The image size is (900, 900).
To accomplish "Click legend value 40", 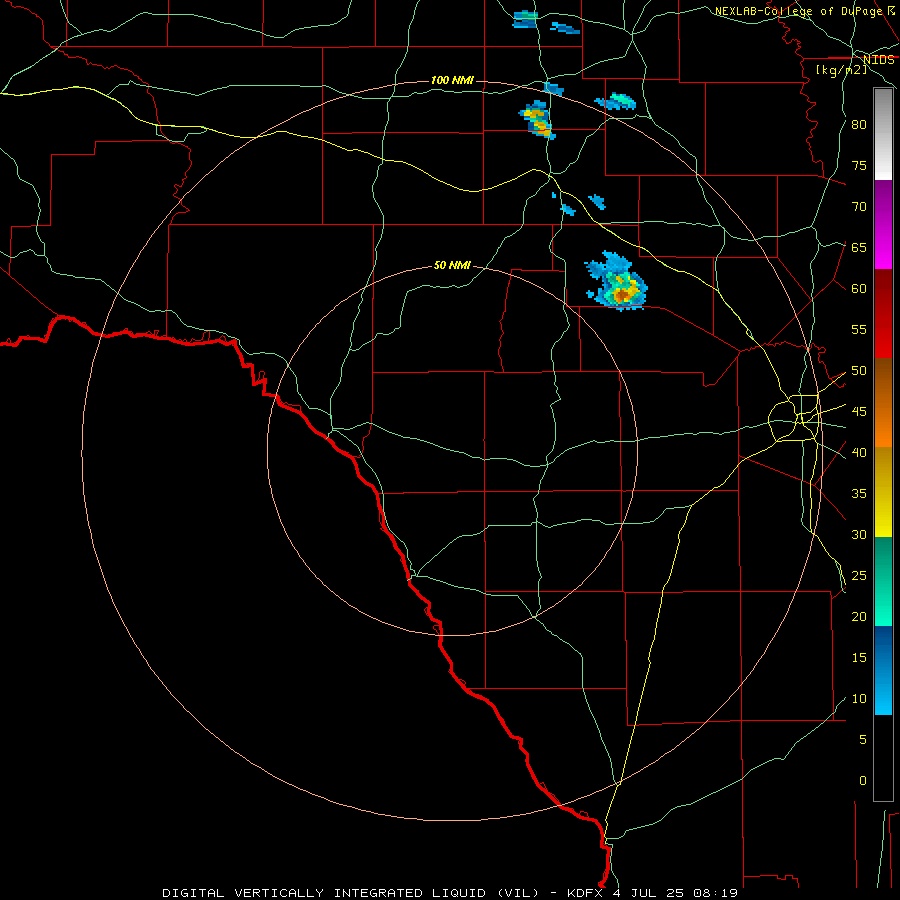I will 859,452.
